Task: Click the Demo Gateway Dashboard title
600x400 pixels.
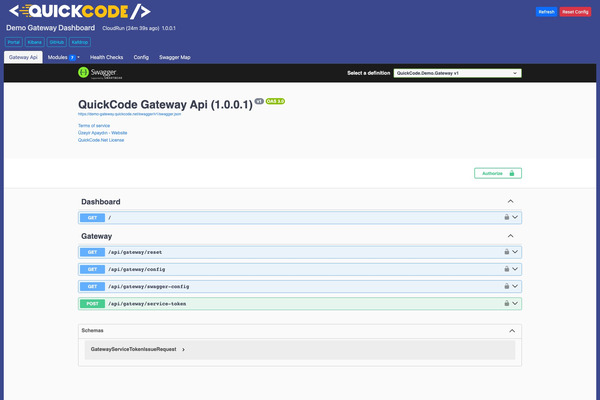Action: 51,28
